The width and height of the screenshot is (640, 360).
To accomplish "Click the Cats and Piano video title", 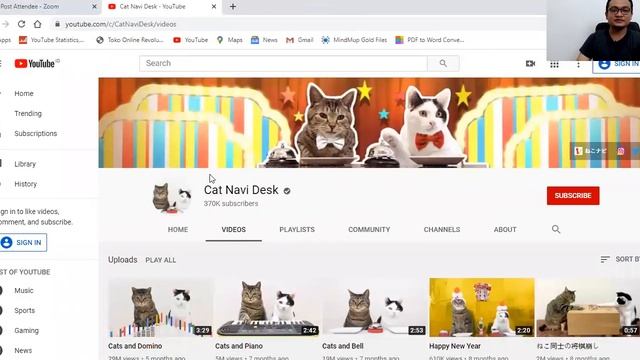I will (239, 346).
